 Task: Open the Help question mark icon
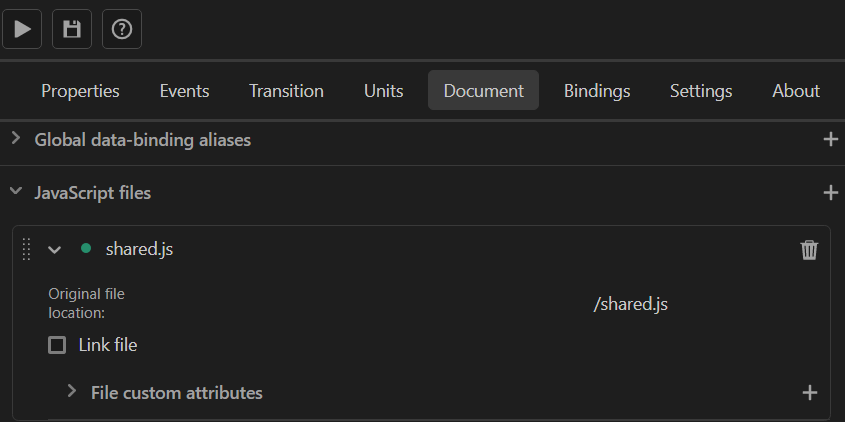click(122, 29)
